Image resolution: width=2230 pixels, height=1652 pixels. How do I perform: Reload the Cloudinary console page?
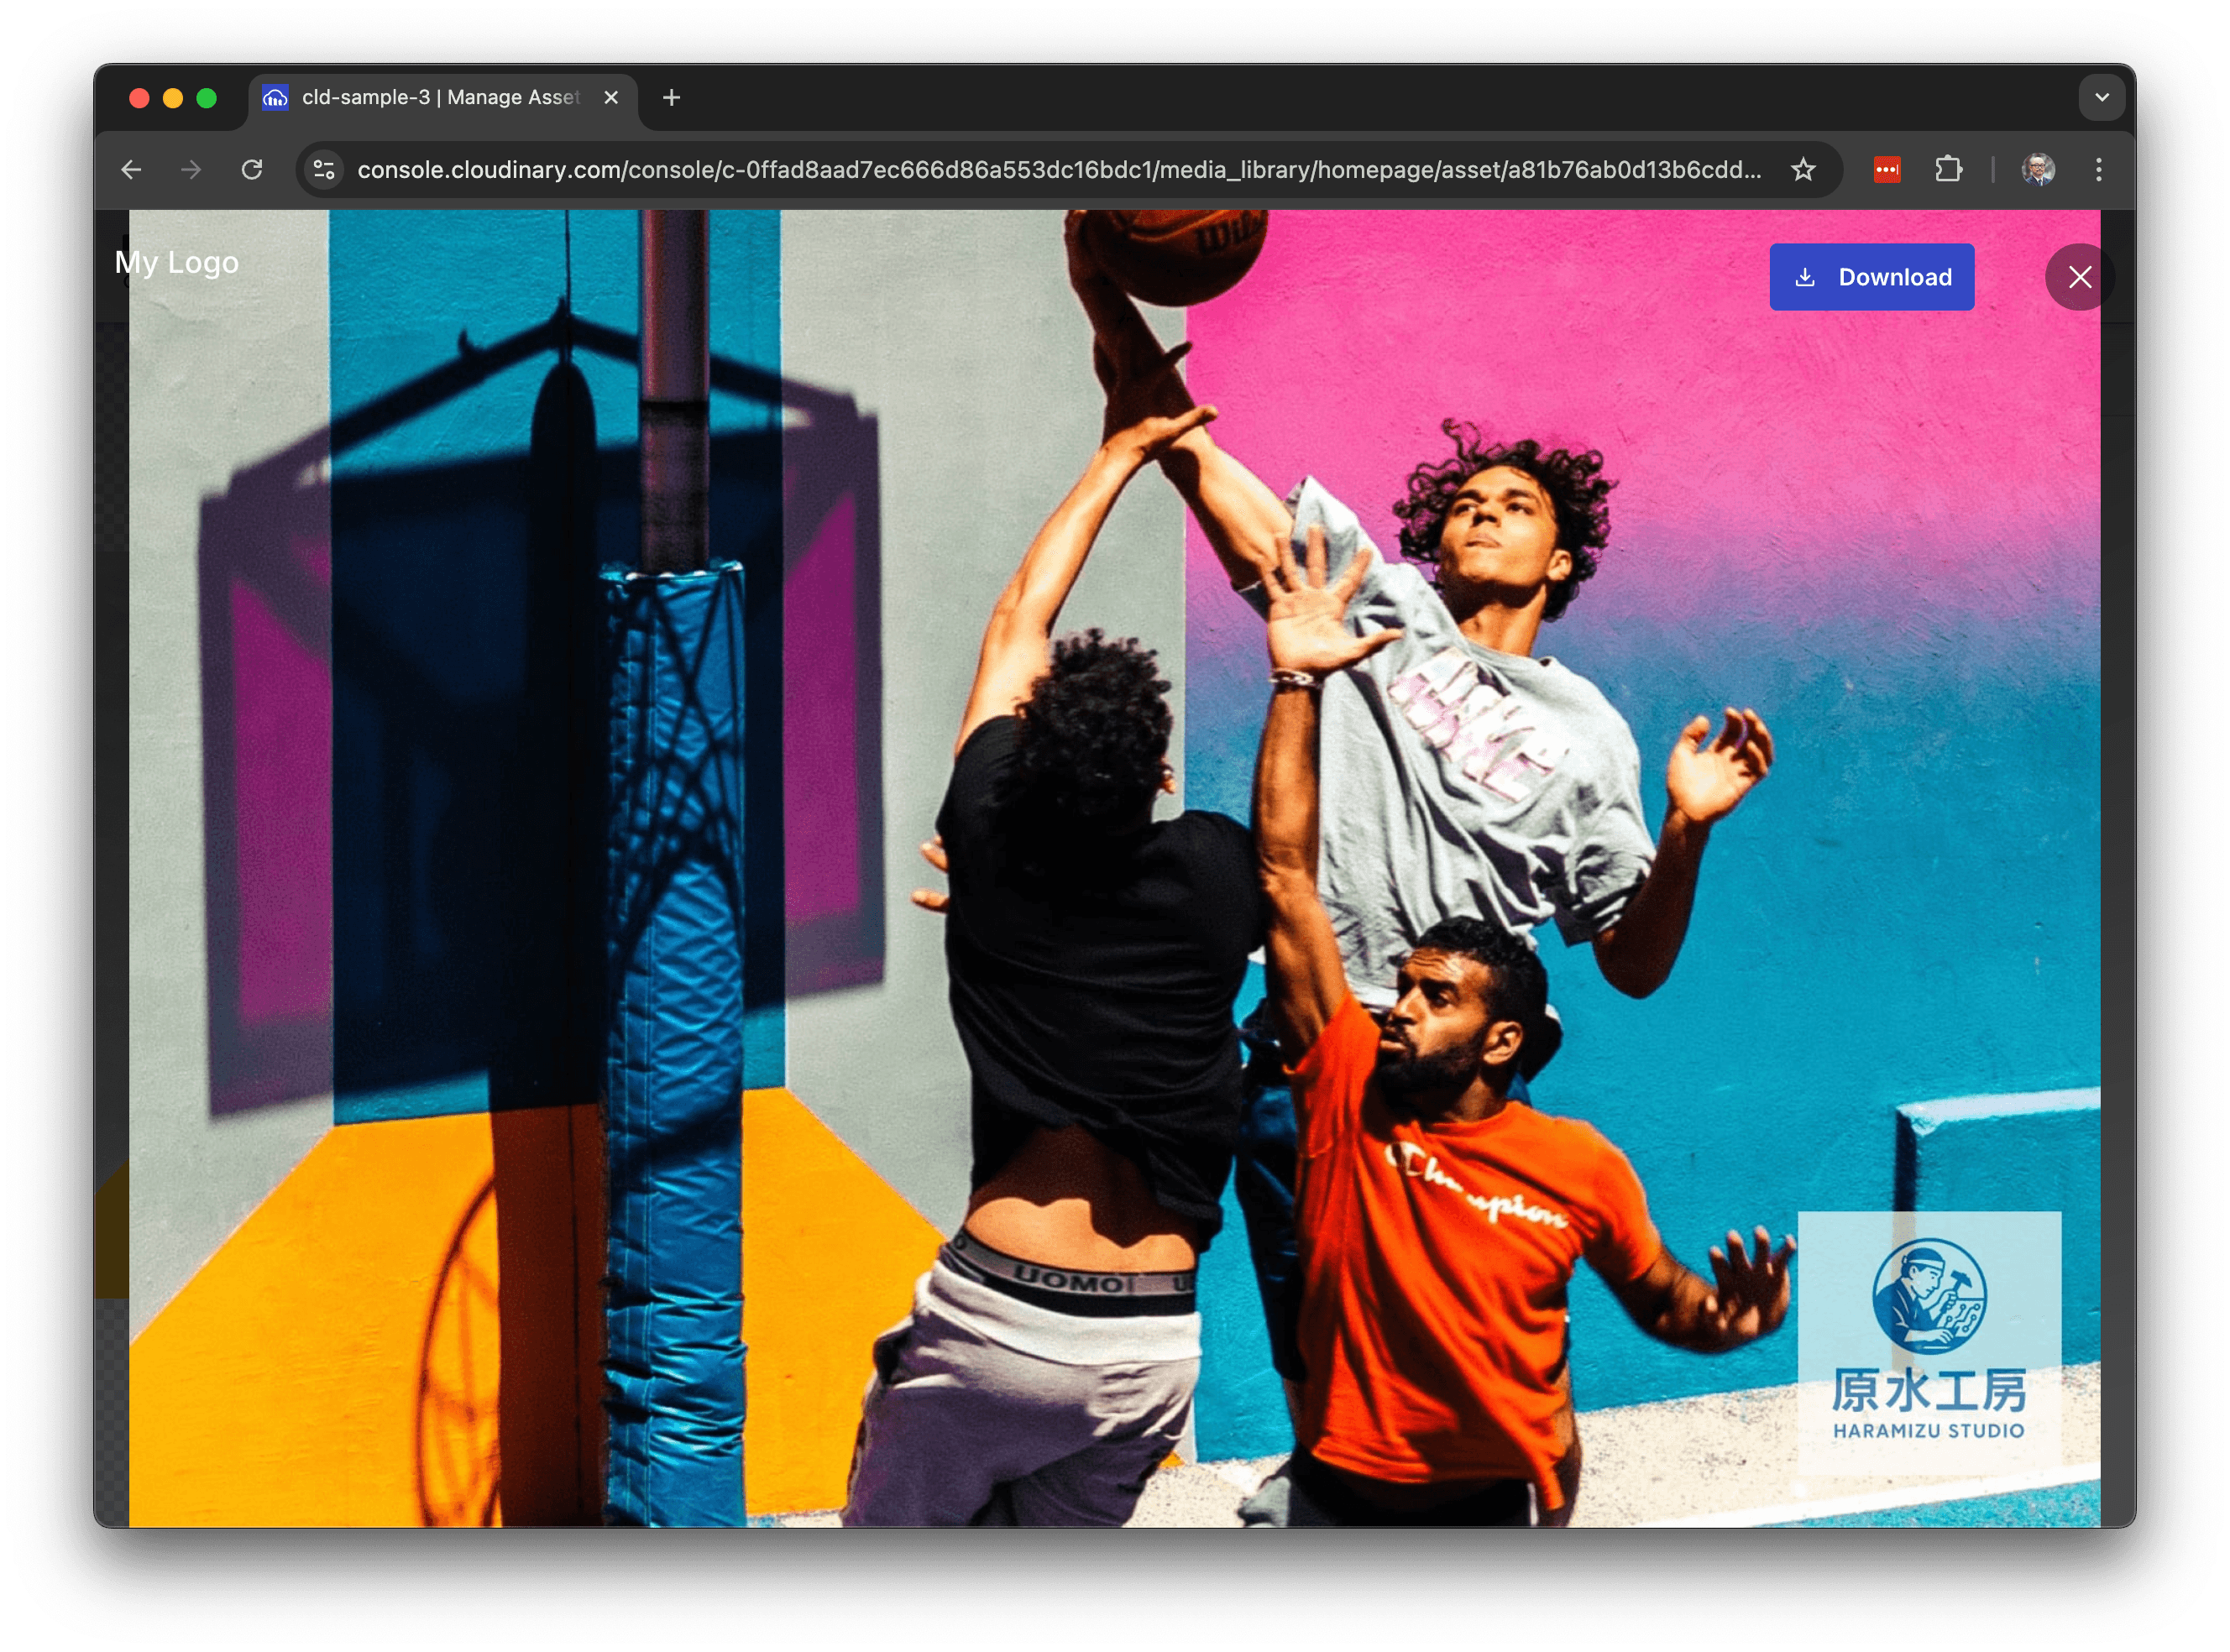252,170
